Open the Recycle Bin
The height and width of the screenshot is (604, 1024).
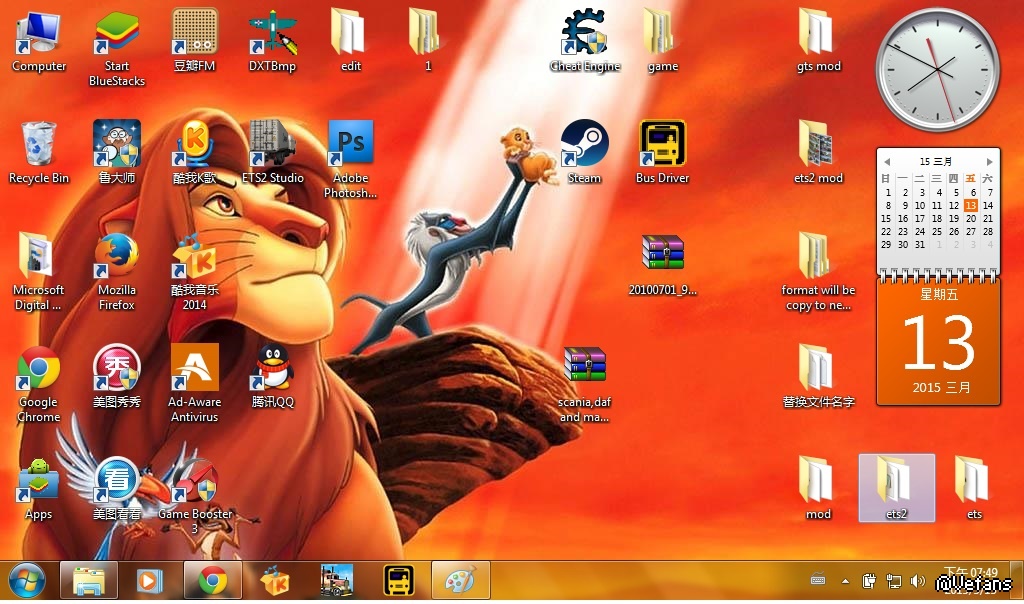click(x=39, y=153)
